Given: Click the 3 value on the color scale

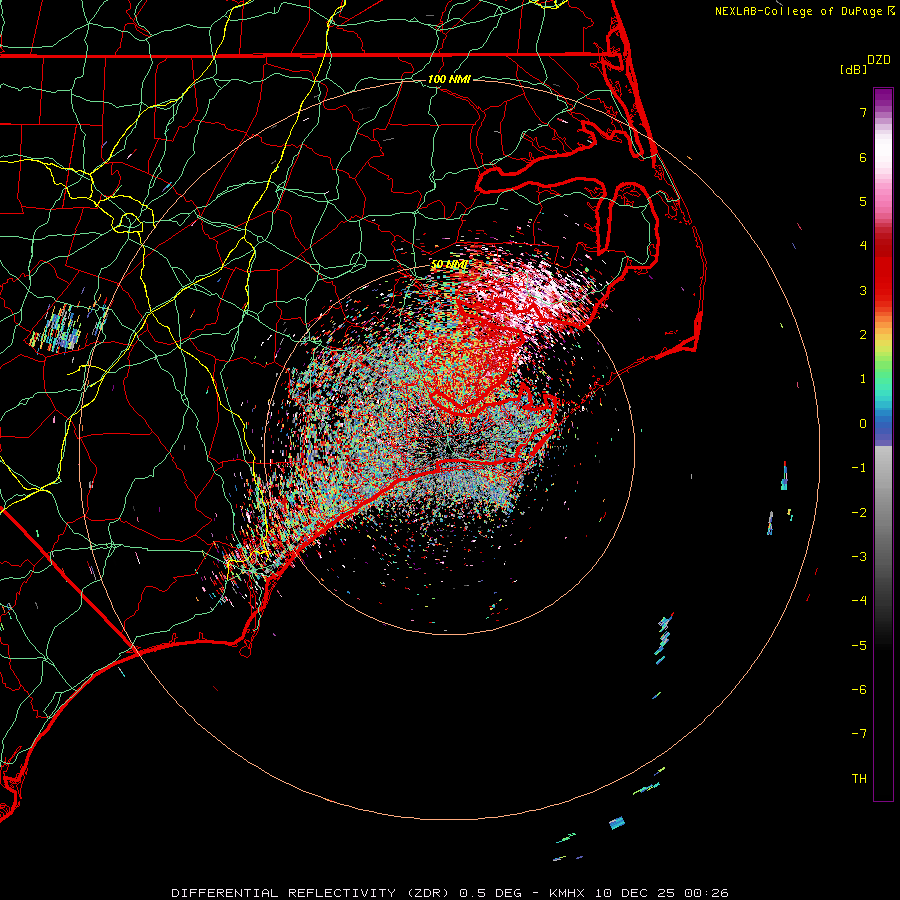Looking at the screenshot, I should (x=863, y=290).
